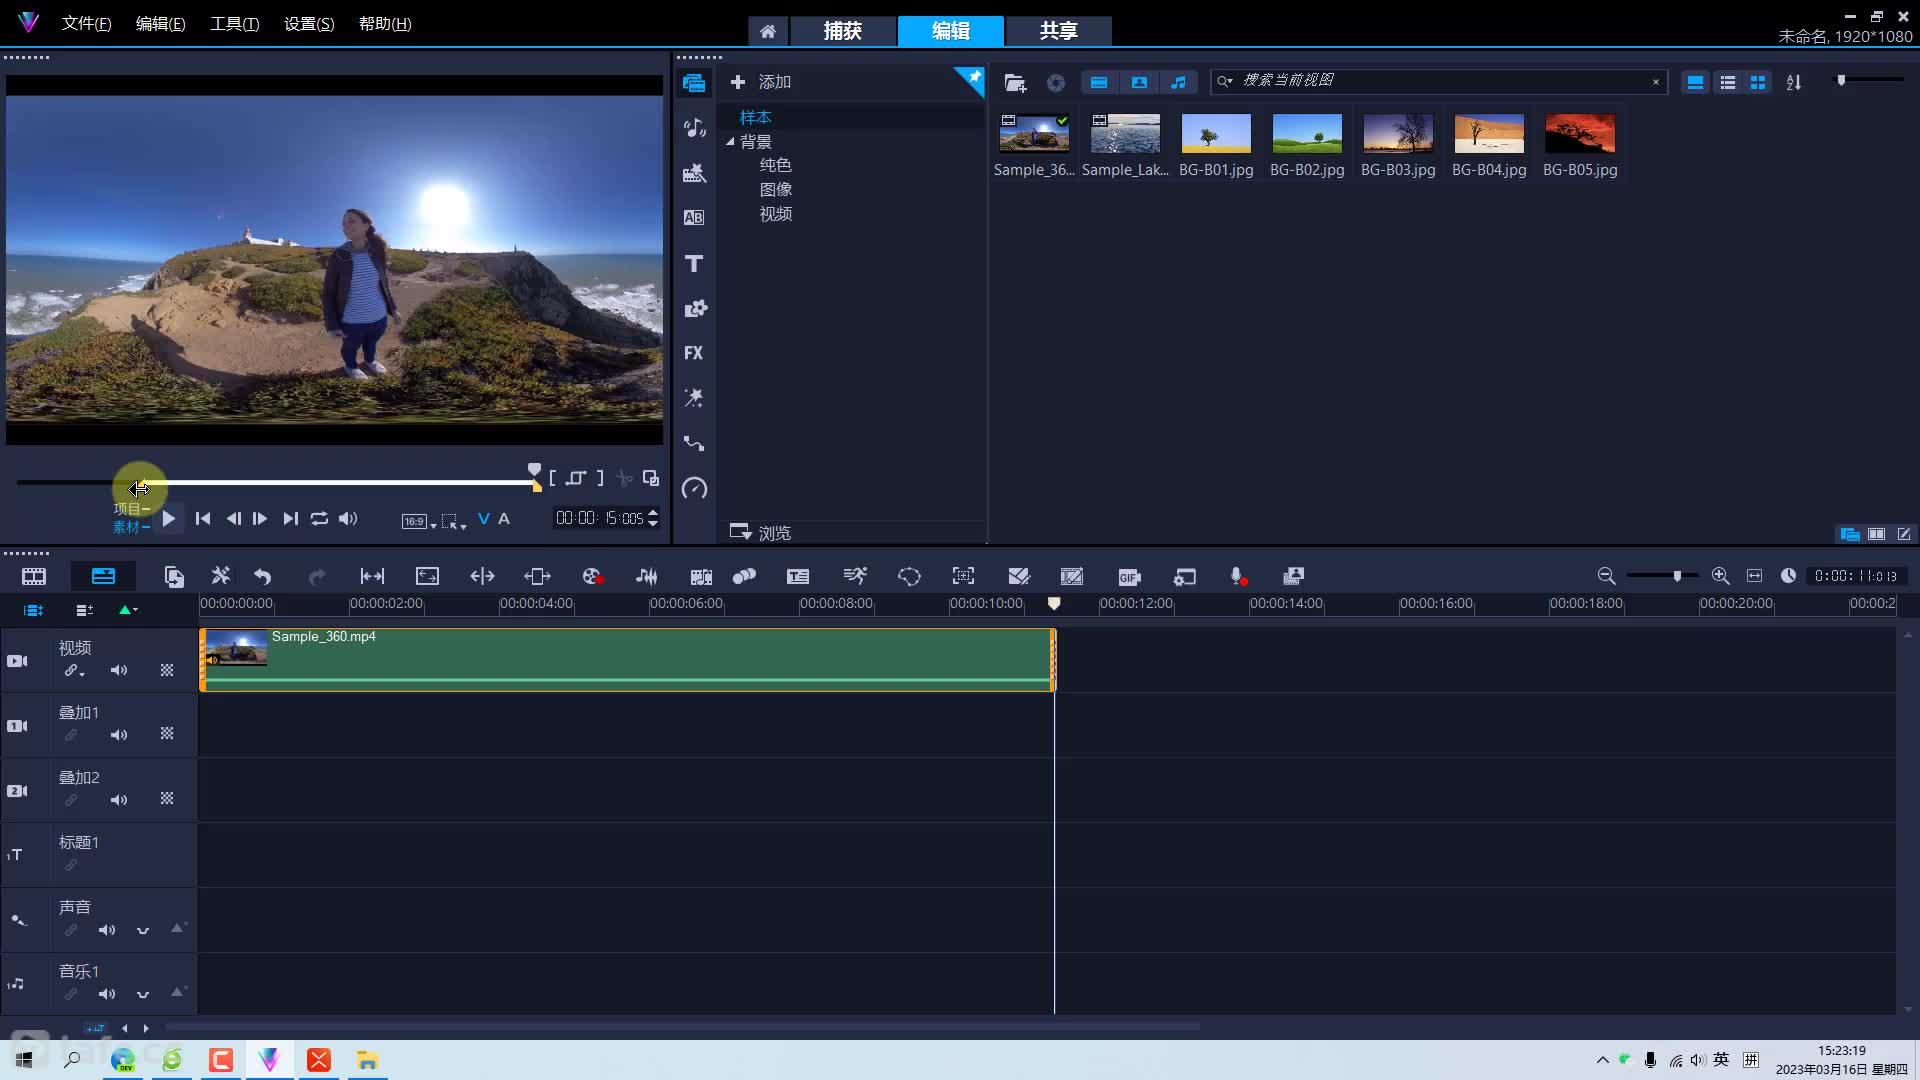Open the Sound library sidebar icon
Image resolution: width=1920 pixels, height=1080 pixels.
(694, 128)
